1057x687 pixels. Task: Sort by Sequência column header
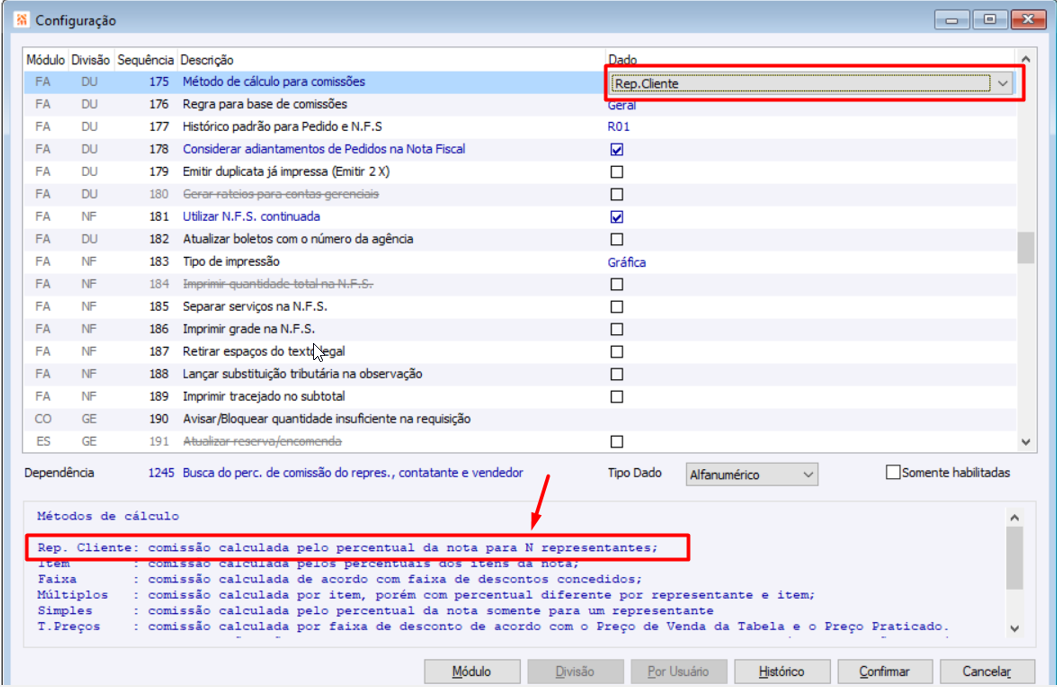coord(146,60)
